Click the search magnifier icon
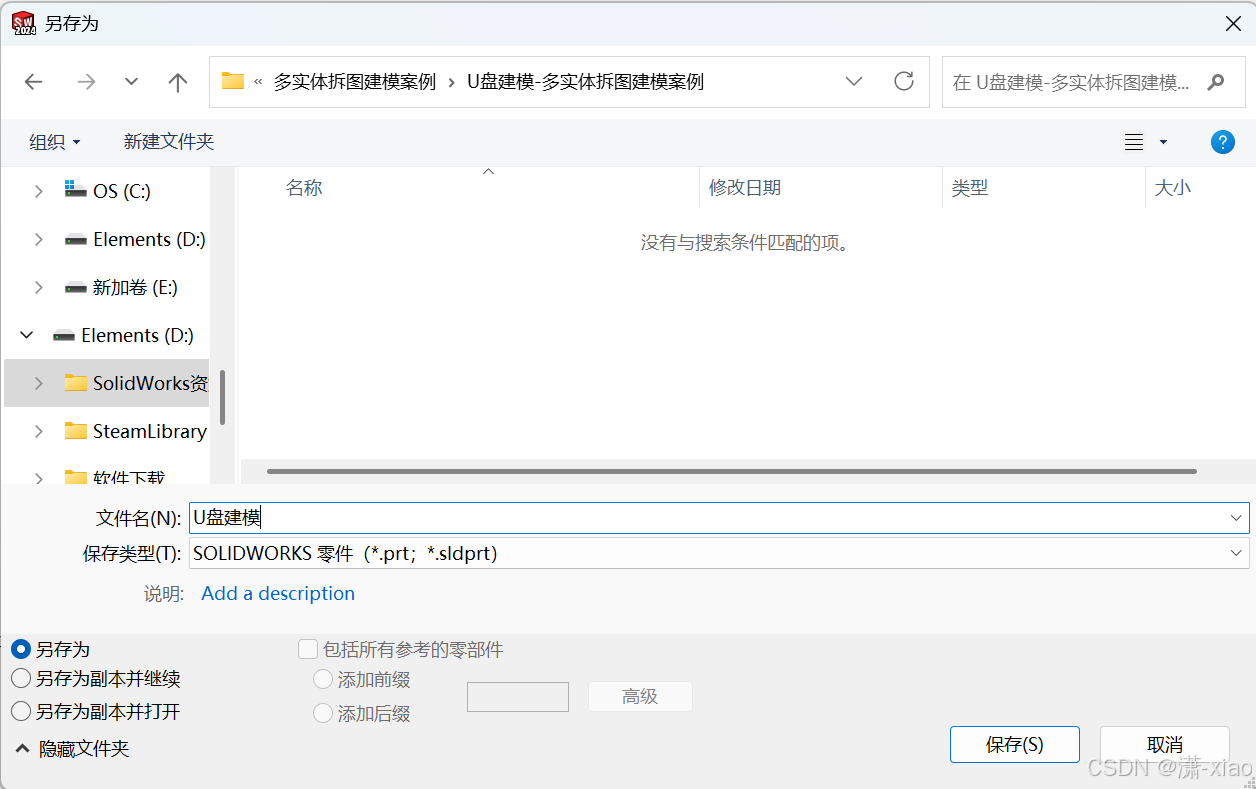The width and height of the screenshot is (1256, 789). tap(1216, 82)
